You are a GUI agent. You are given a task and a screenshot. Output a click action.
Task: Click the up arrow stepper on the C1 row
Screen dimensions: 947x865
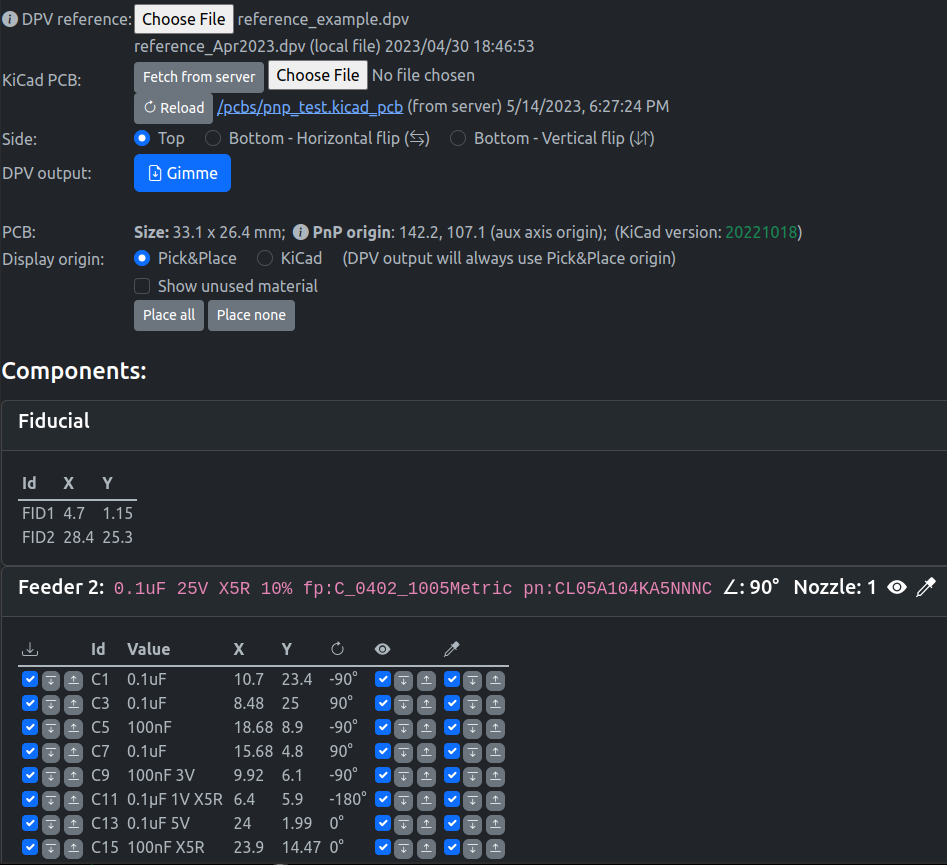(72, 680)
